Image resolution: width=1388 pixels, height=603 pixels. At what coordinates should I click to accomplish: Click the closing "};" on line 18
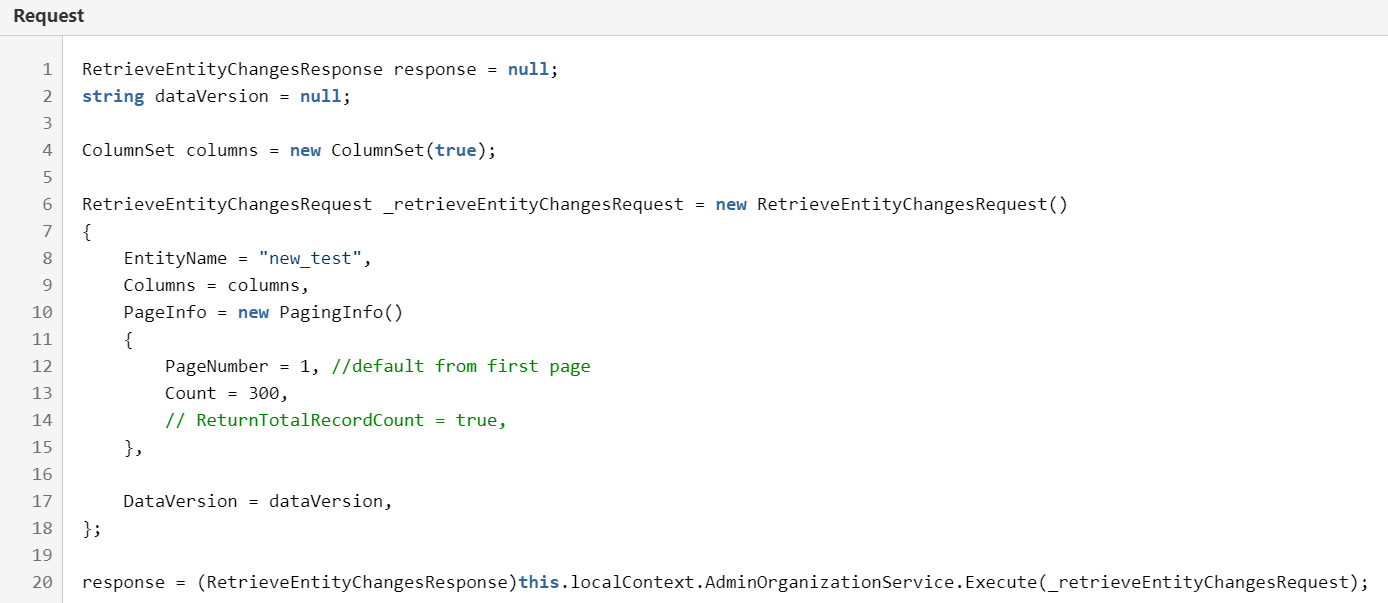tap(92, 529)
